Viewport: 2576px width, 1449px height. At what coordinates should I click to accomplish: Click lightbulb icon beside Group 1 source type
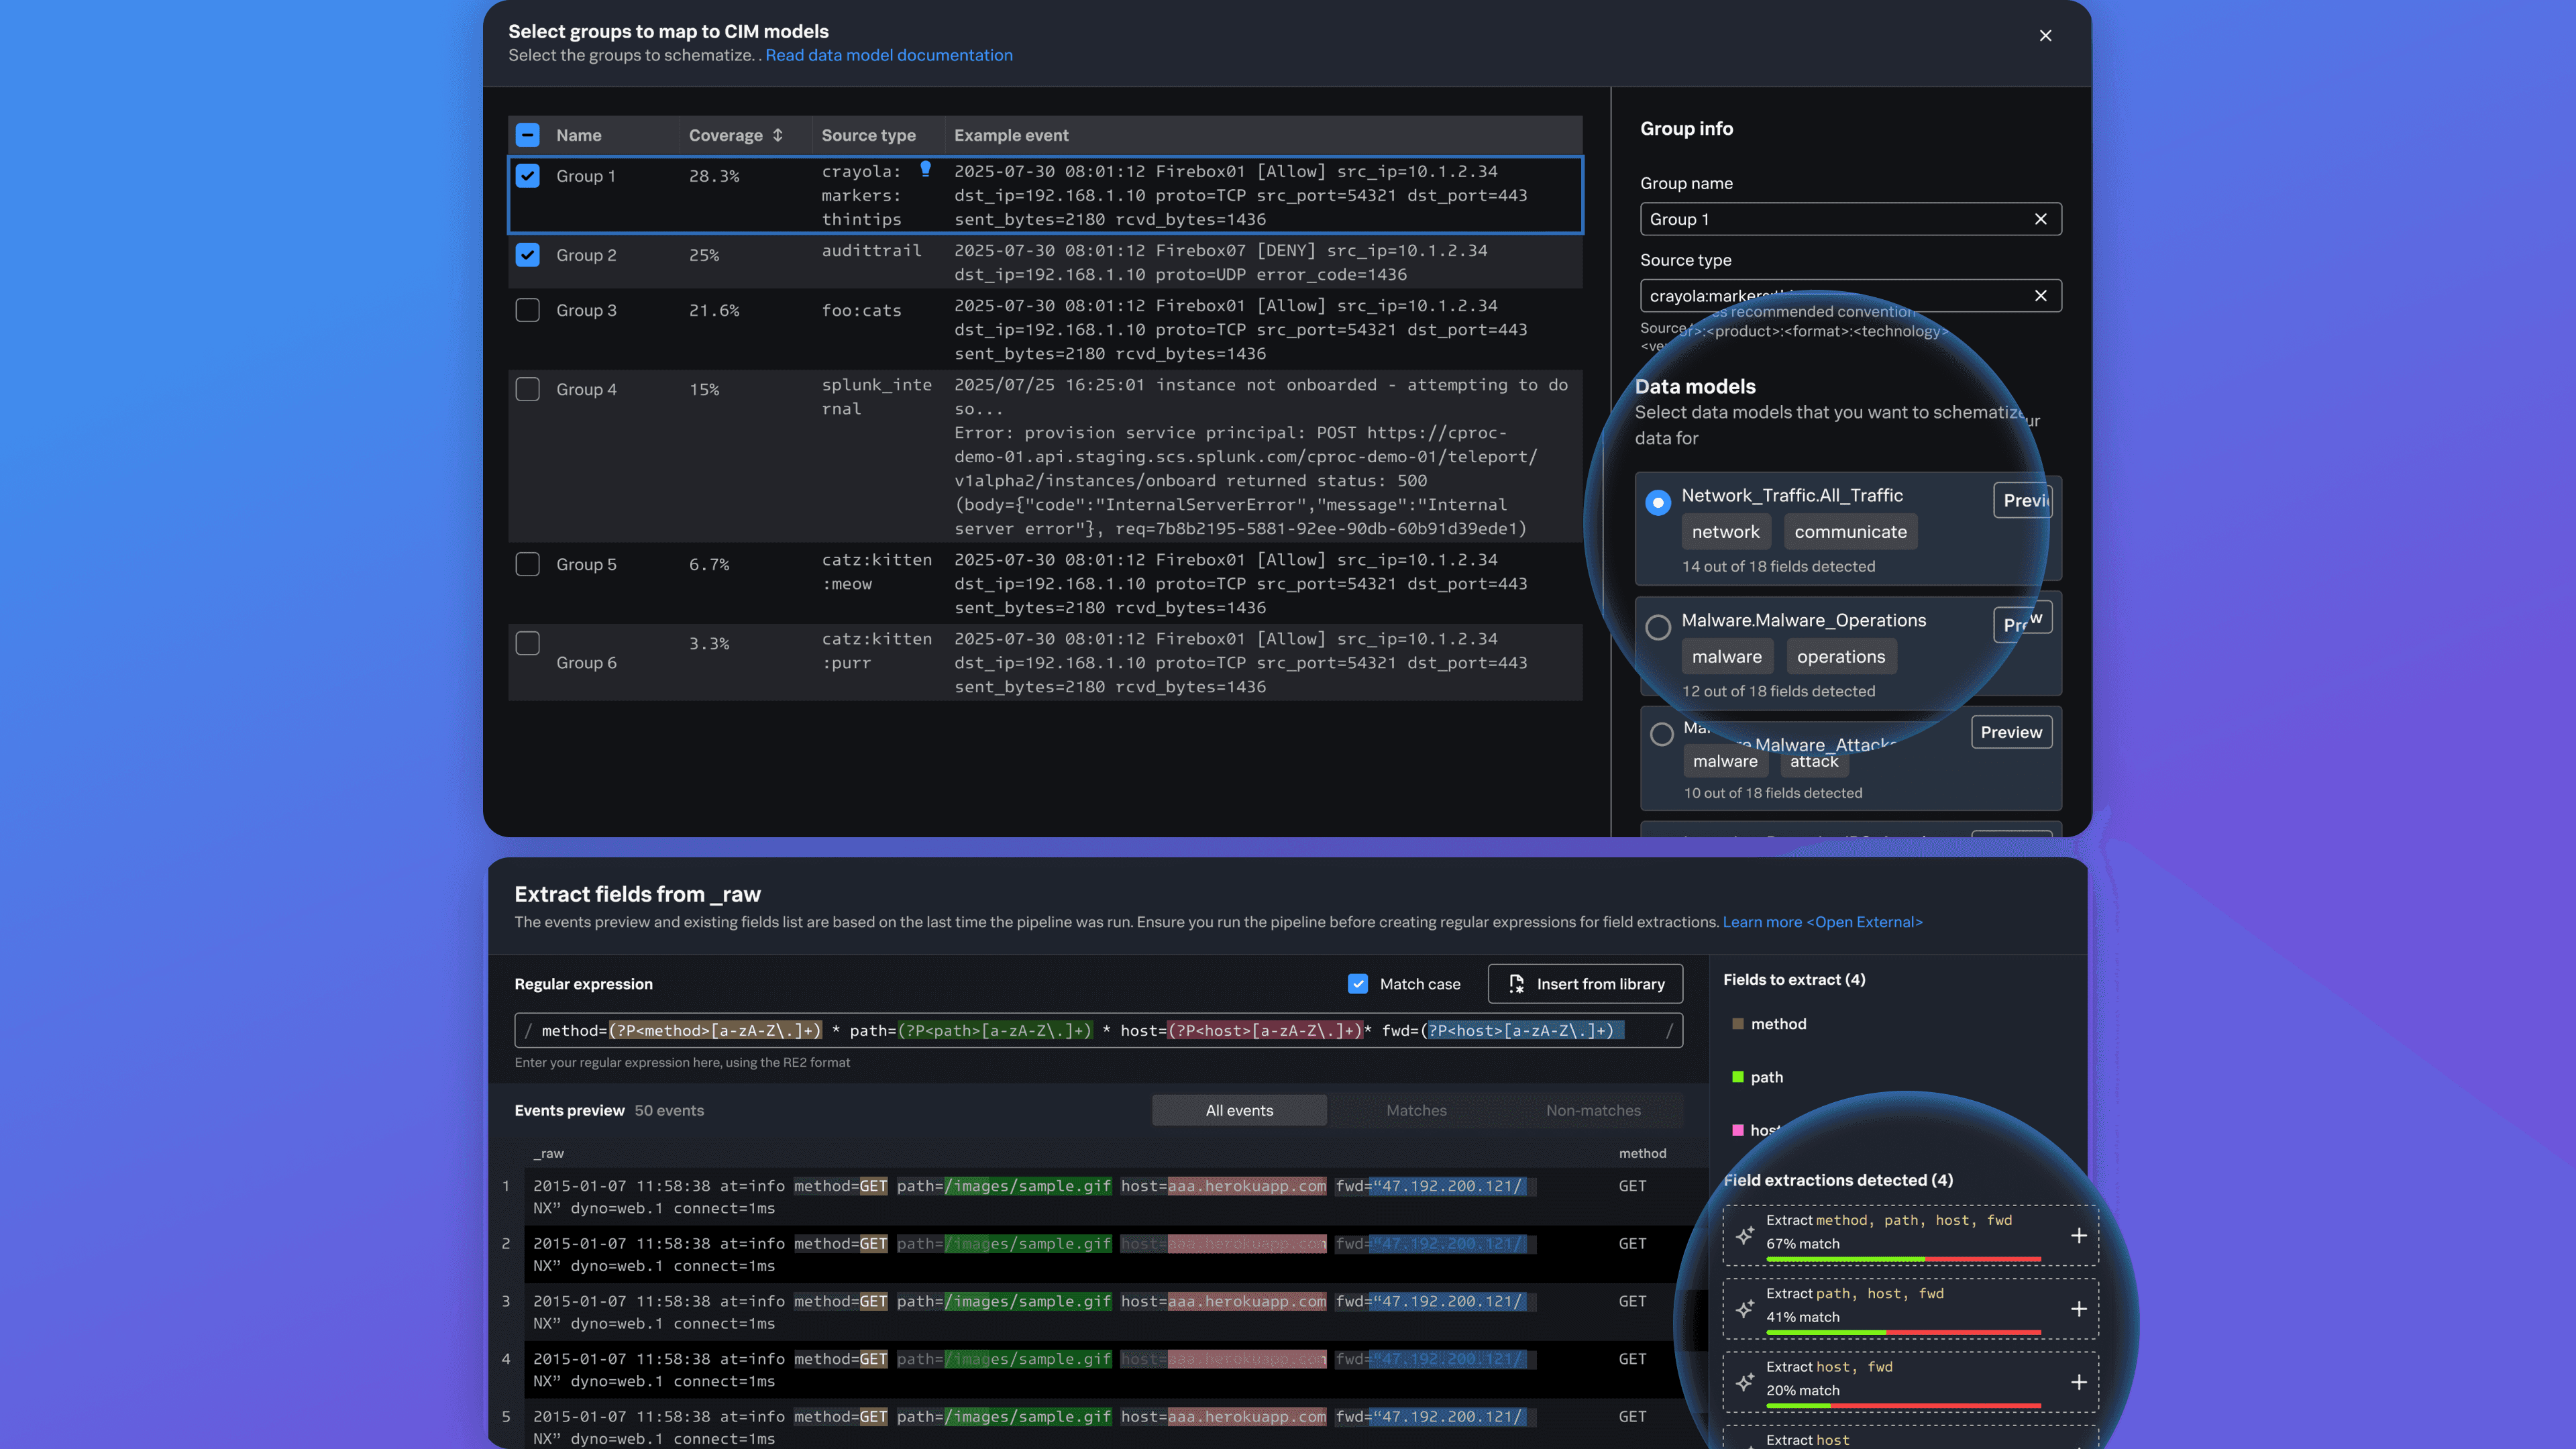click(x=925, y=169)
